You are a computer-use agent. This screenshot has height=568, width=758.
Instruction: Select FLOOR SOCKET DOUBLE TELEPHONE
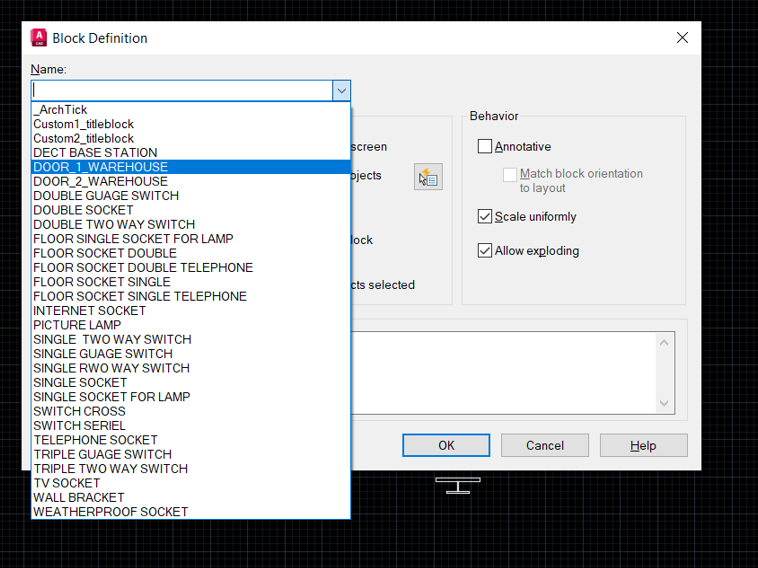coord(191,268)
